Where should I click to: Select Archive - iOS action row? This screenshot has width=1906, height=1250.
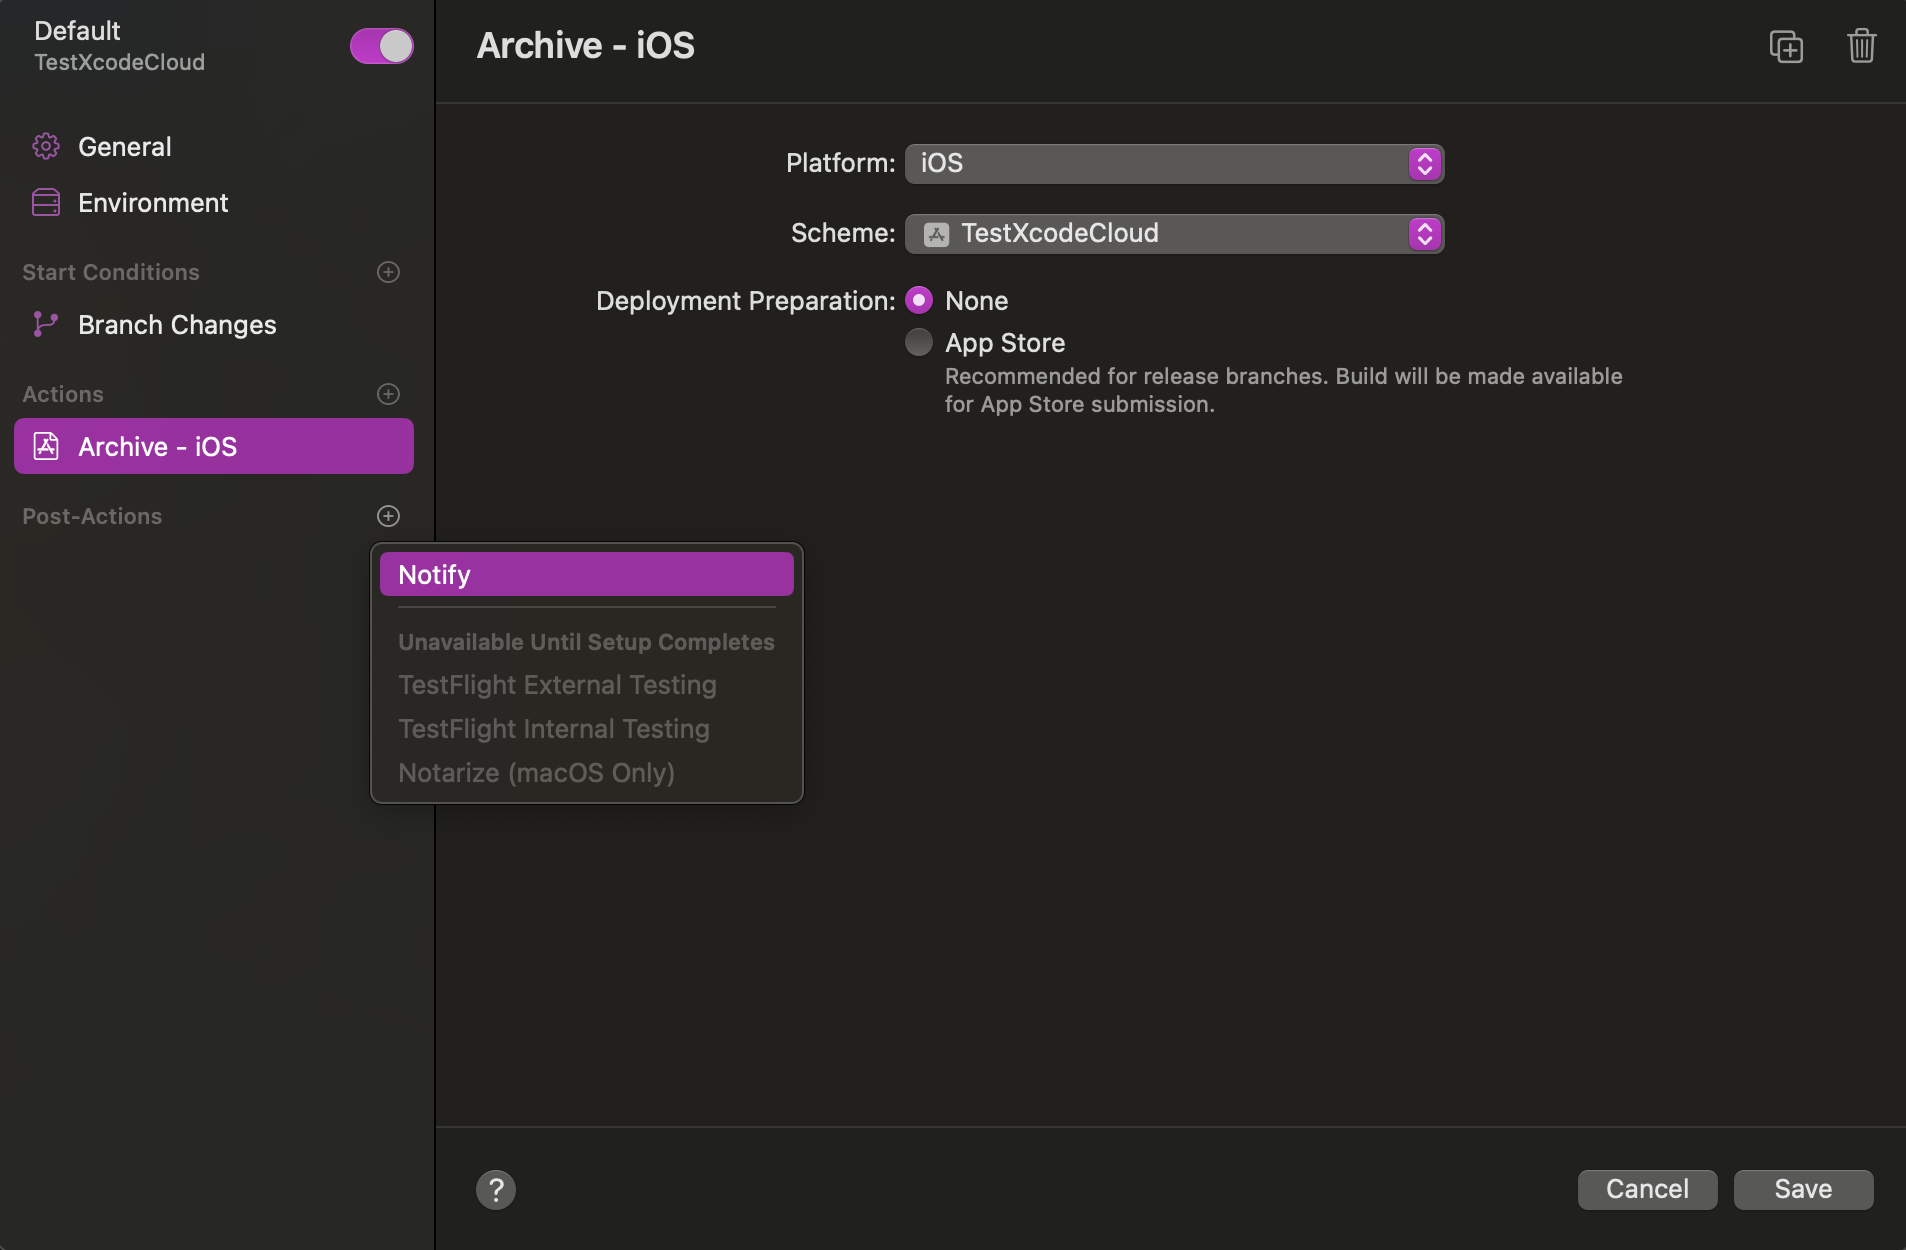click(x=214, y=446)
